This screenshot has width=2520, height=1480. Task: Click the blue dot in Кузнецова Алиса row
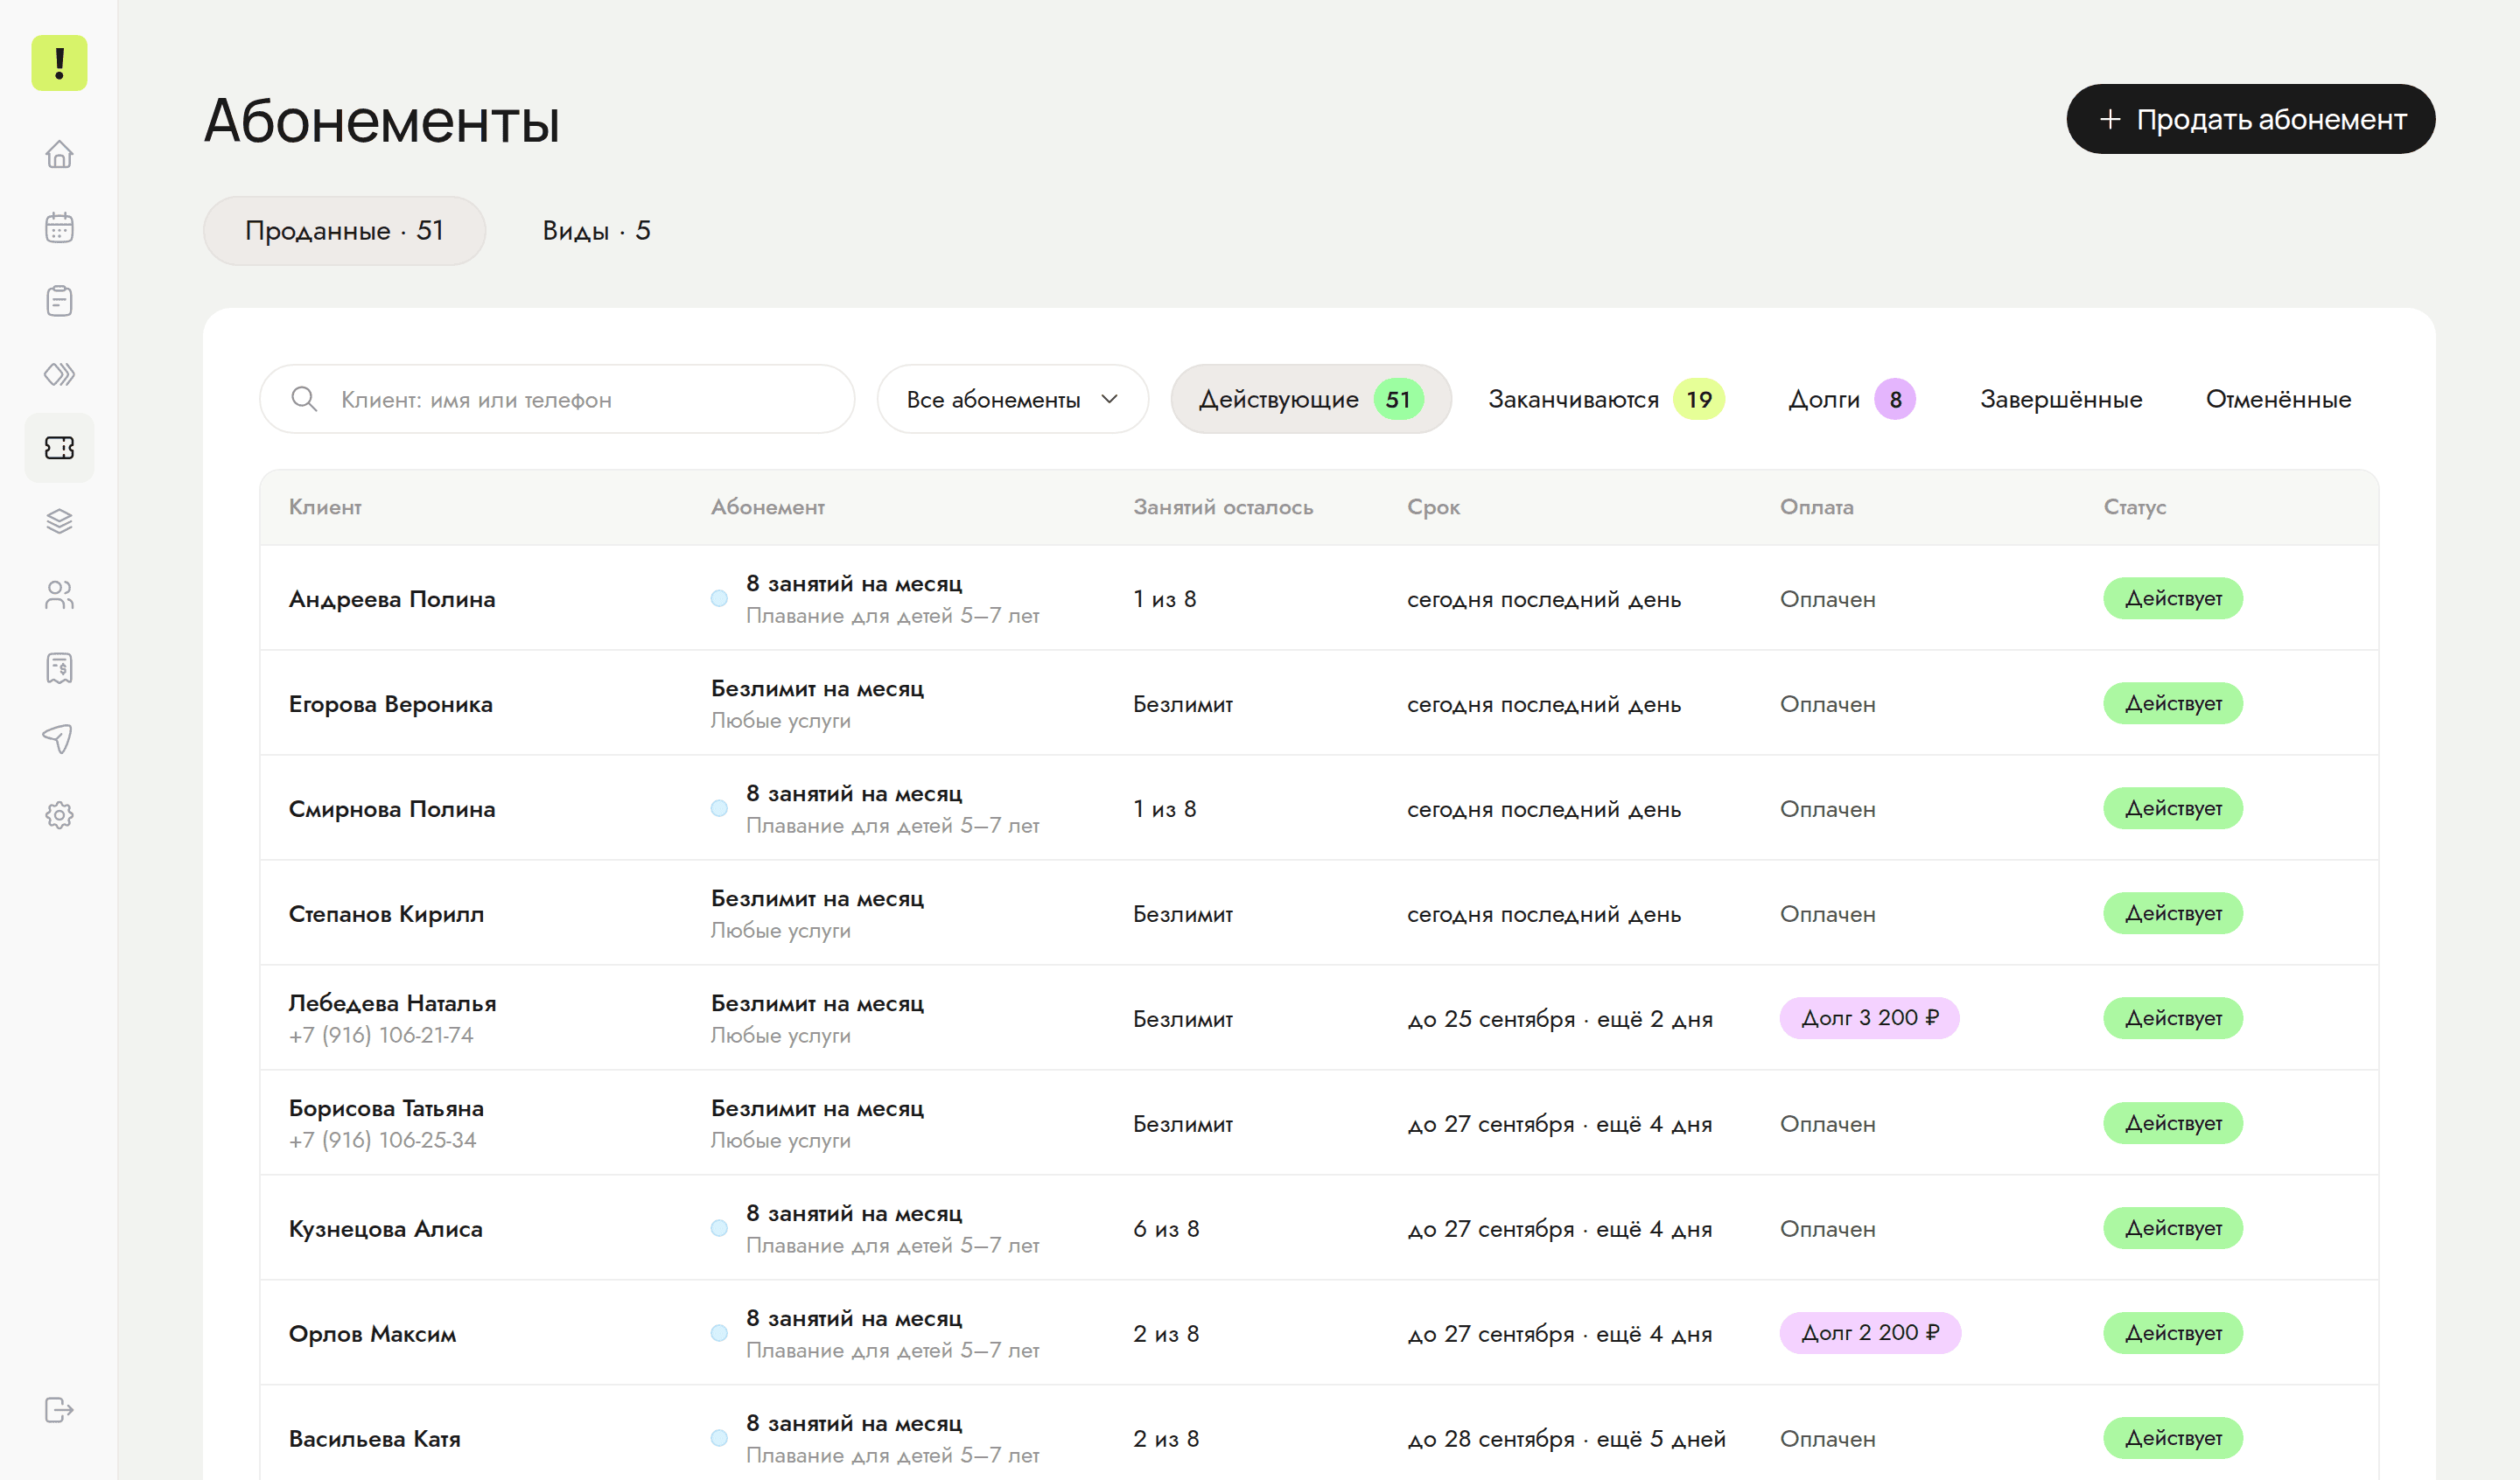(719, 1228)
